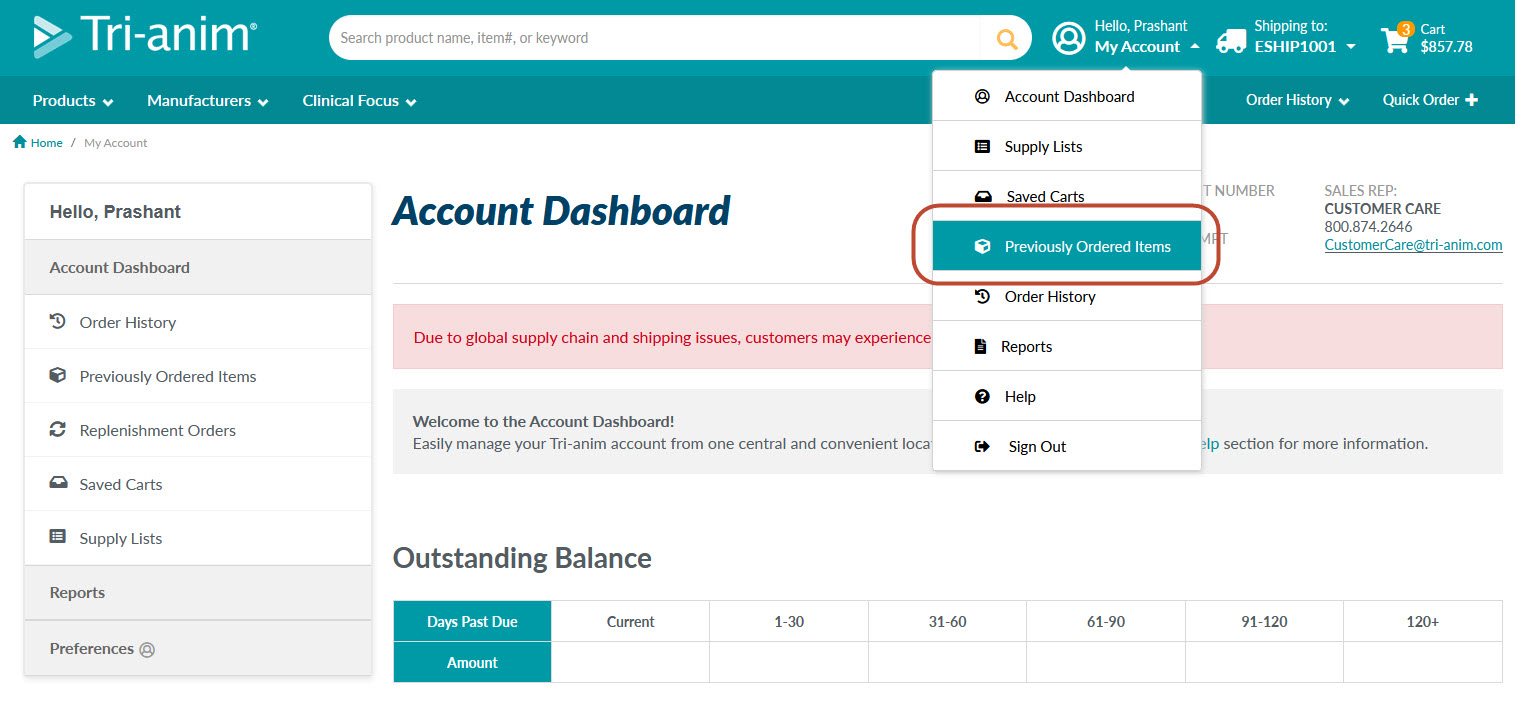This screenshot has height=705, width=1515.
Task: Click the Account Dashboard icon in dropdown menu
Action: click(982, 96)
